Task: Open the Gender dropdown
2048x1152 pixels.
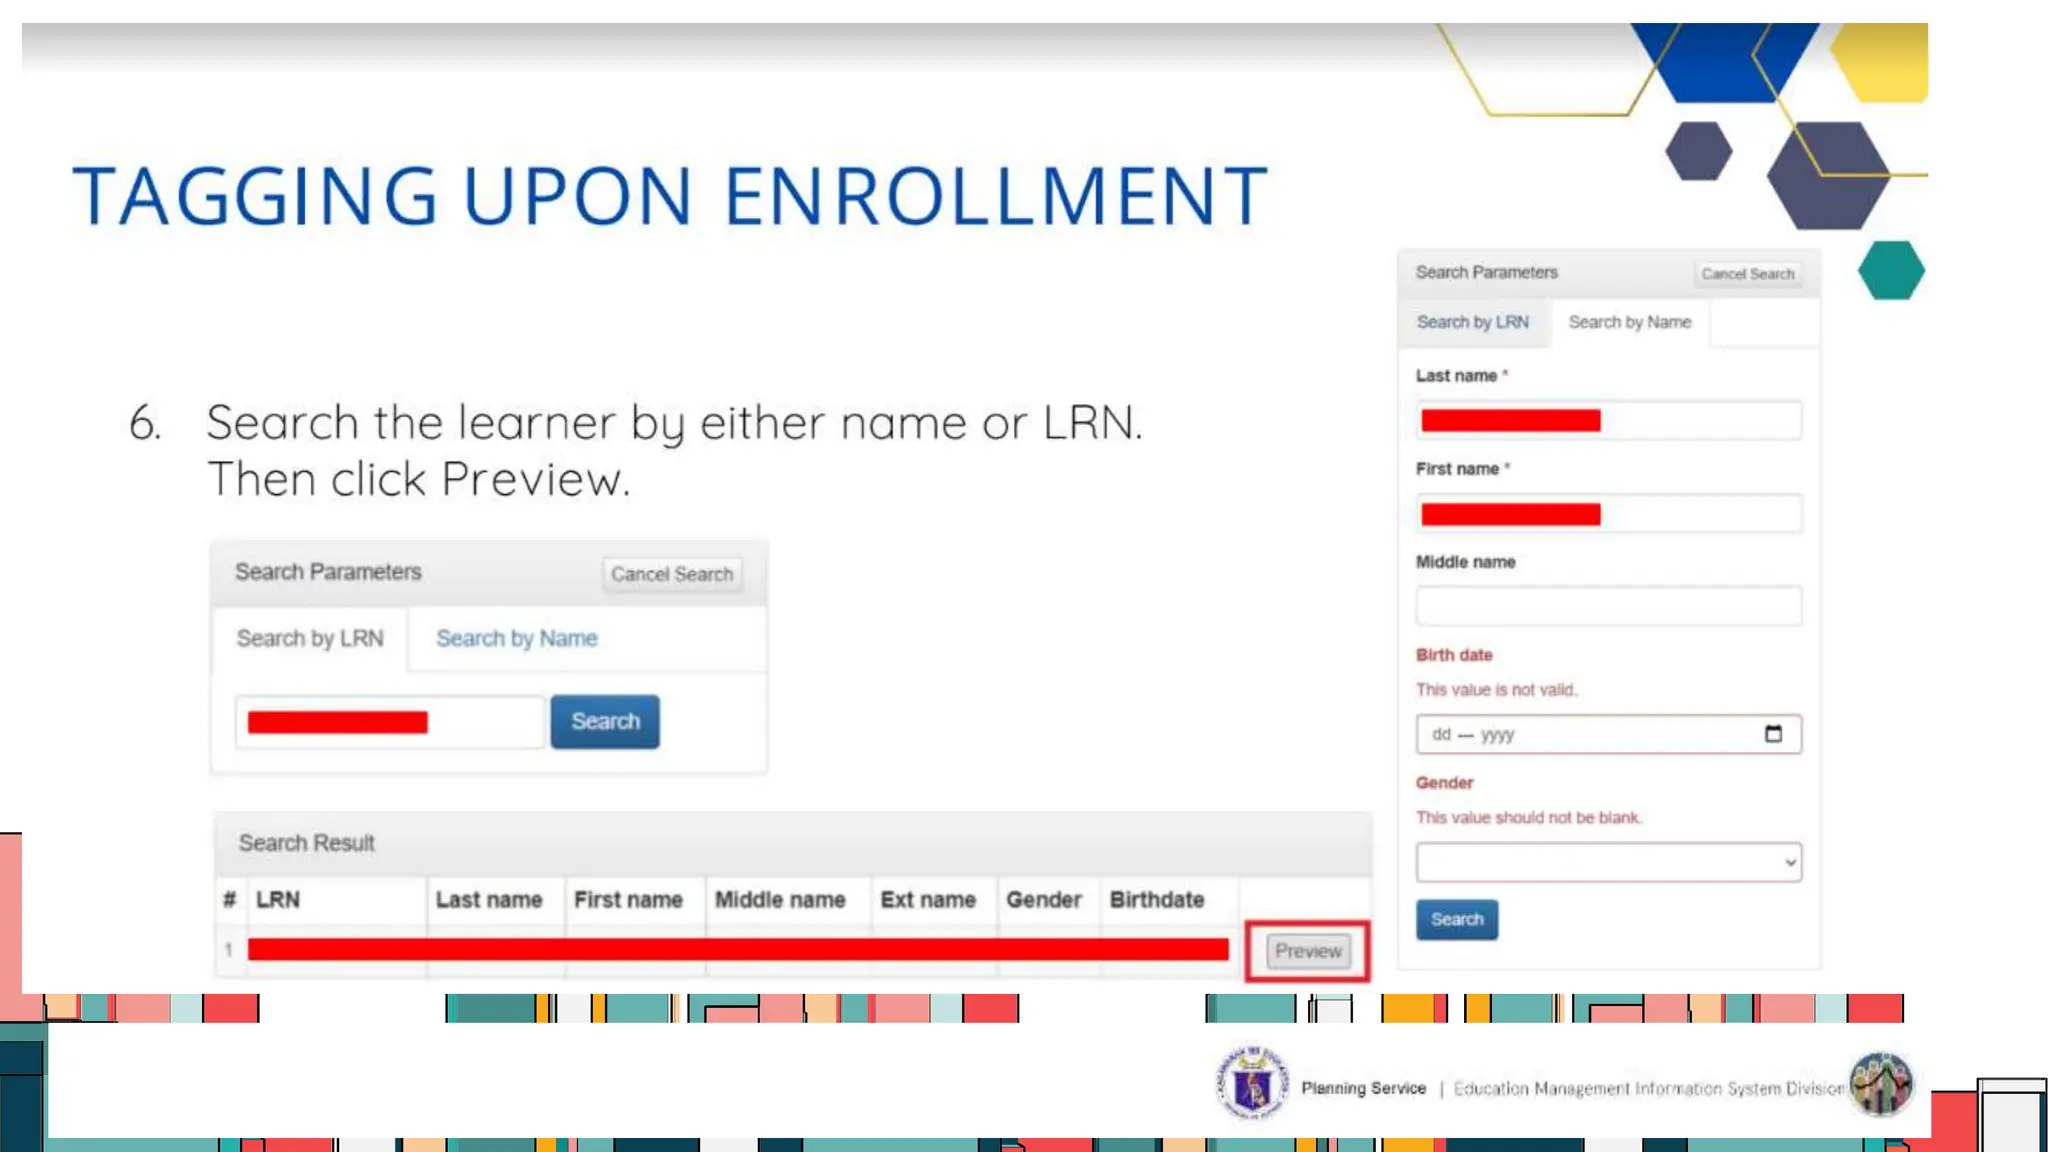Action: (x=1607, y=862)
